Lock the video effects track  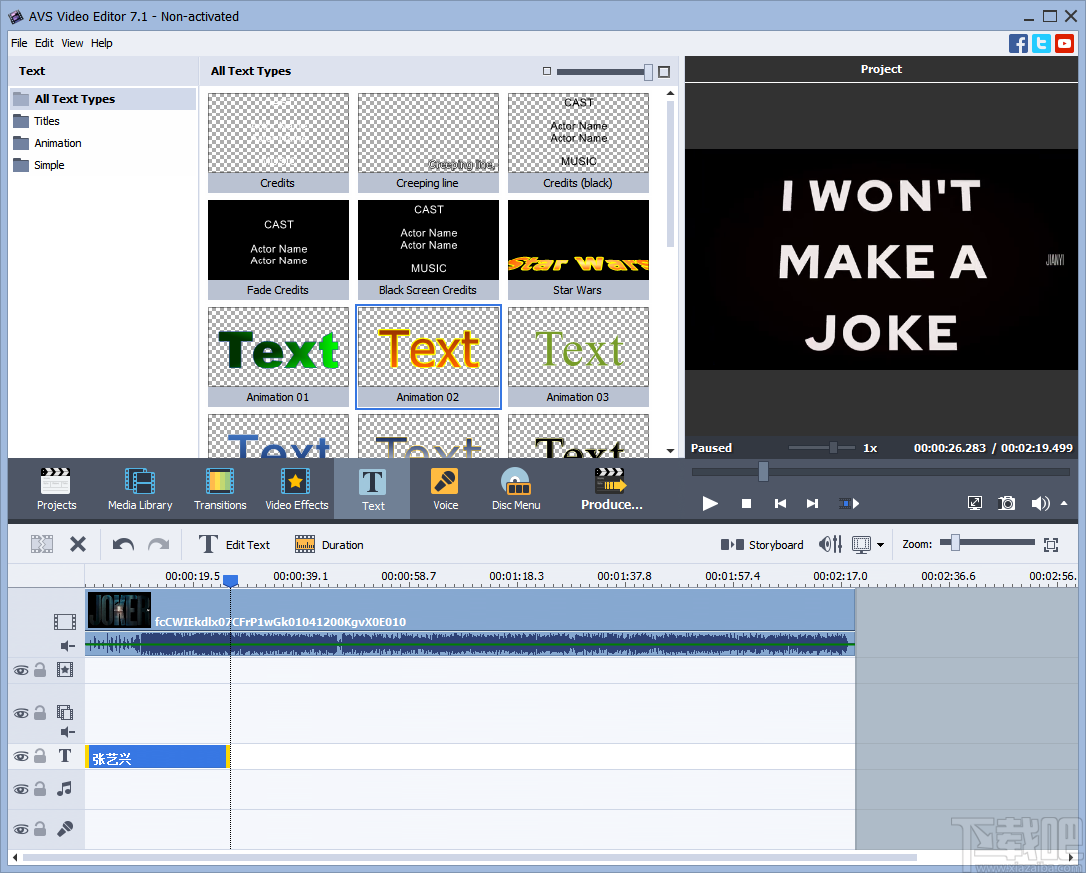click(x=40, y=669)
